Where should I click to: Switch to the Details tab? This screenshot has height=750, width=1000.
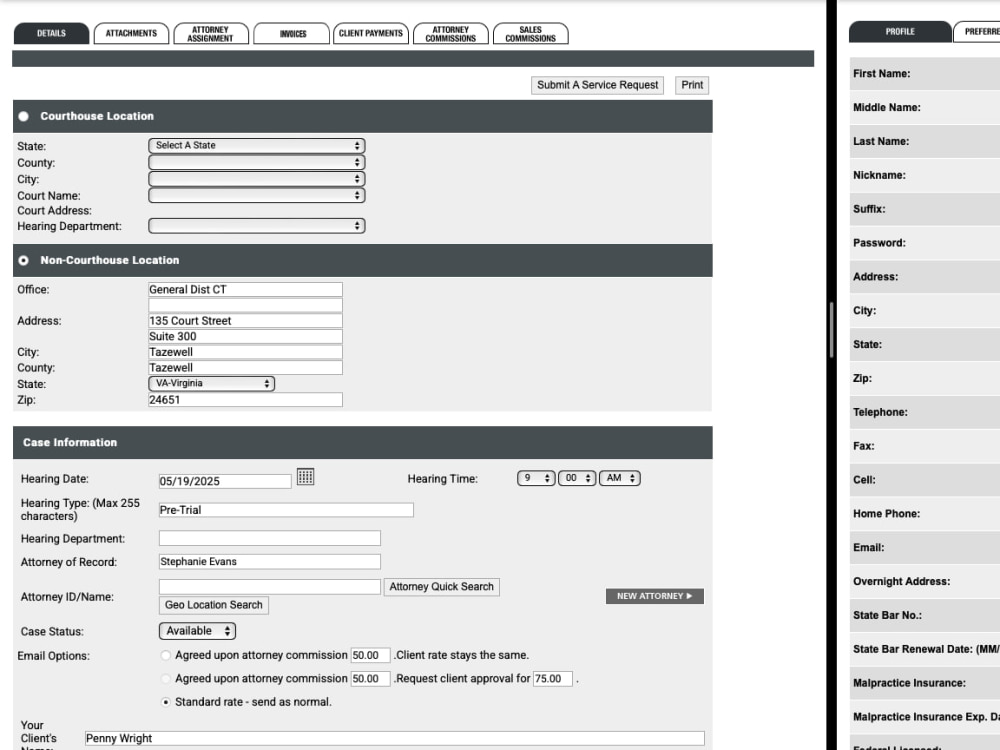(x=51, y=33)
